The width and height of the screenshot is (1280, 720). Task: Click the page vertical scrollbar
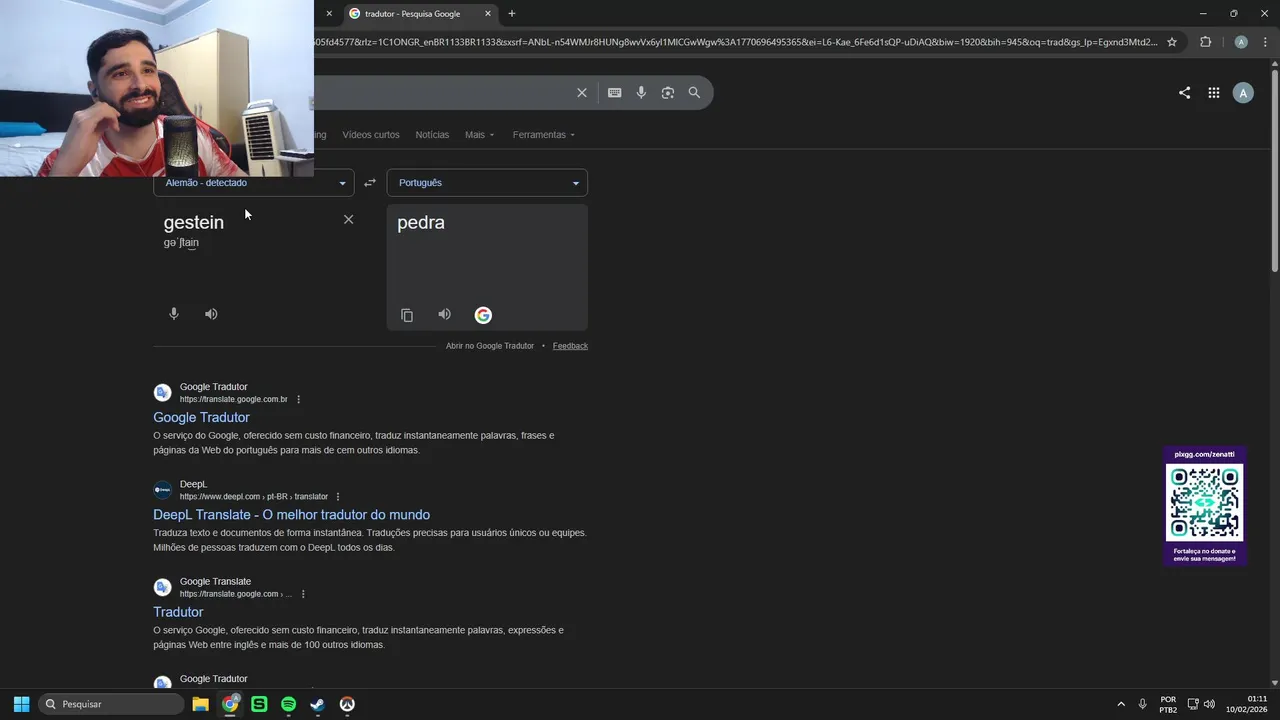click(1274, 170)
